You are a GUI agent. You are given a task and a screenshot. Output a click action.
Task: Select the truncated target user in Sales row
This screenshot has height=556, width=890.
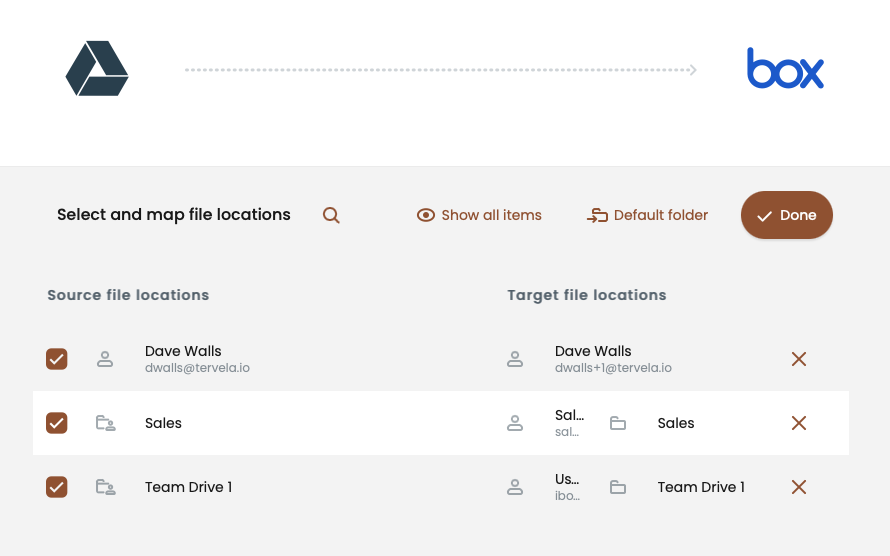tap(567, 423)
